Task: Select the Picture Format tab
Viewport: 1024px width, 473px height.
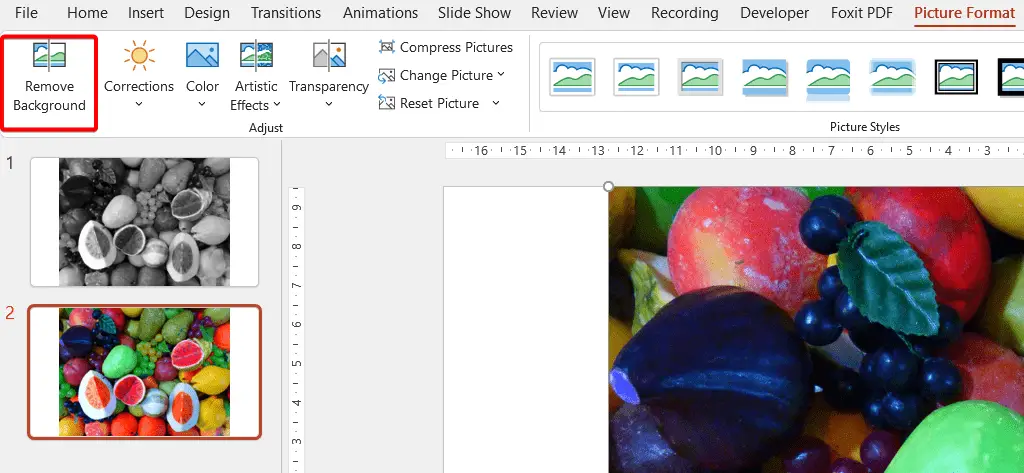Action: [x=965, y=13]
